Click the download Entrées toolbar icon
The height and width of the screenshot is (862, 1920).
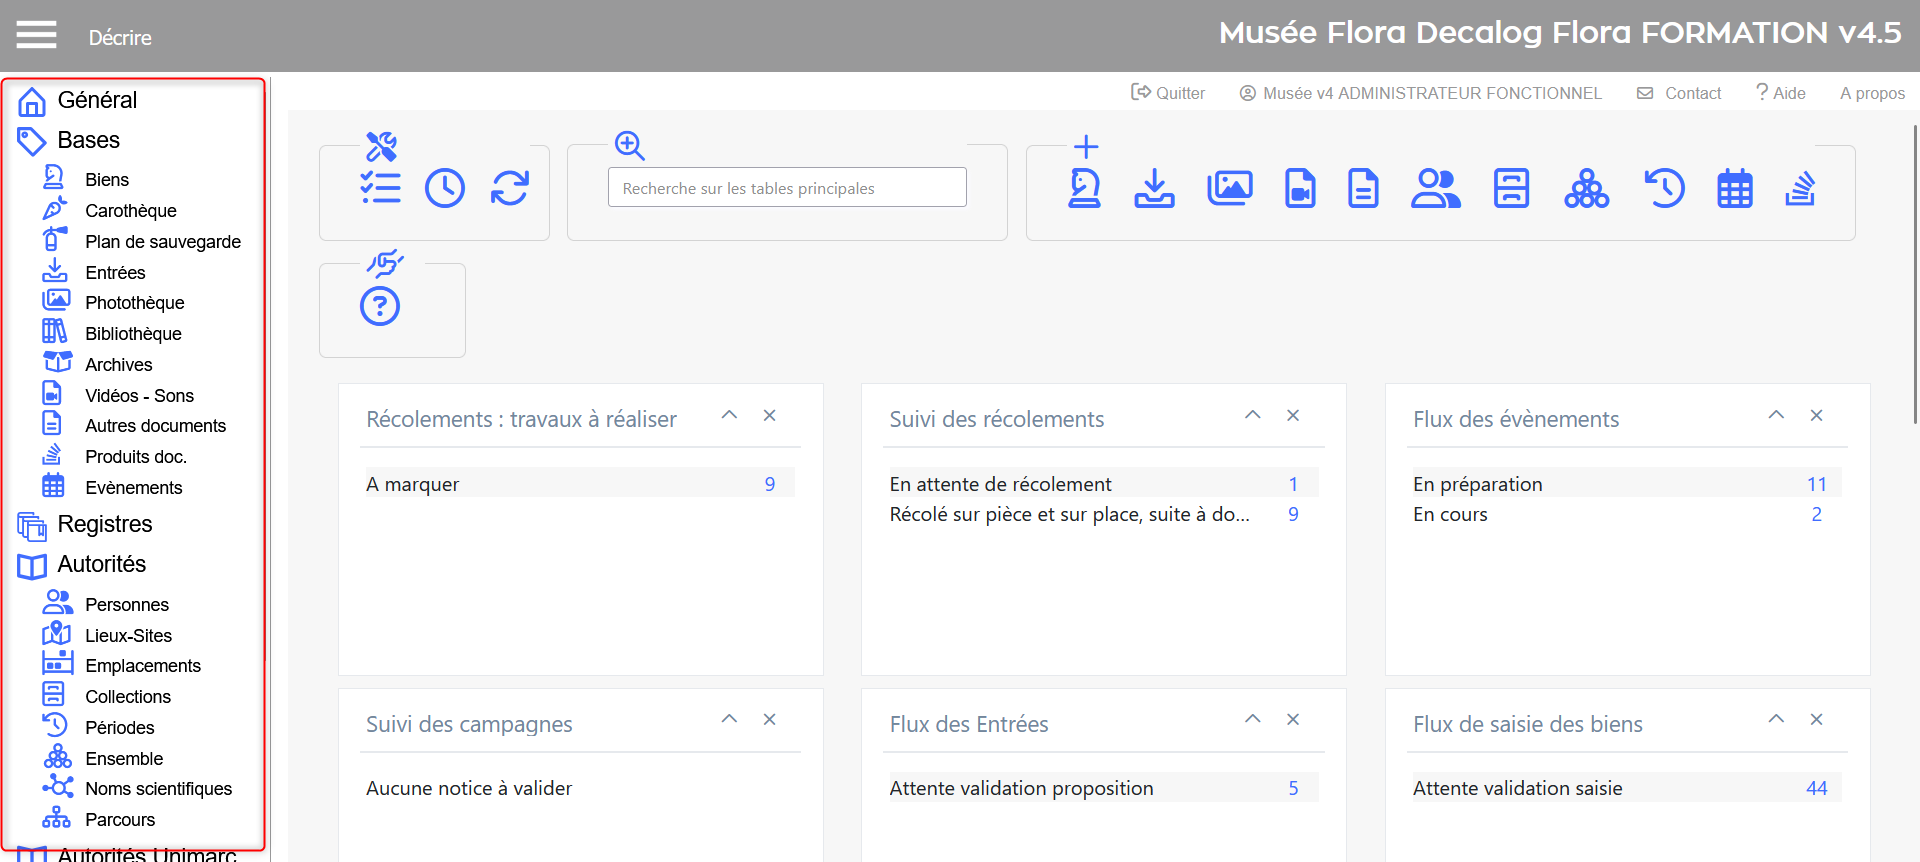pyautogui.click(x=1154, y=188)
